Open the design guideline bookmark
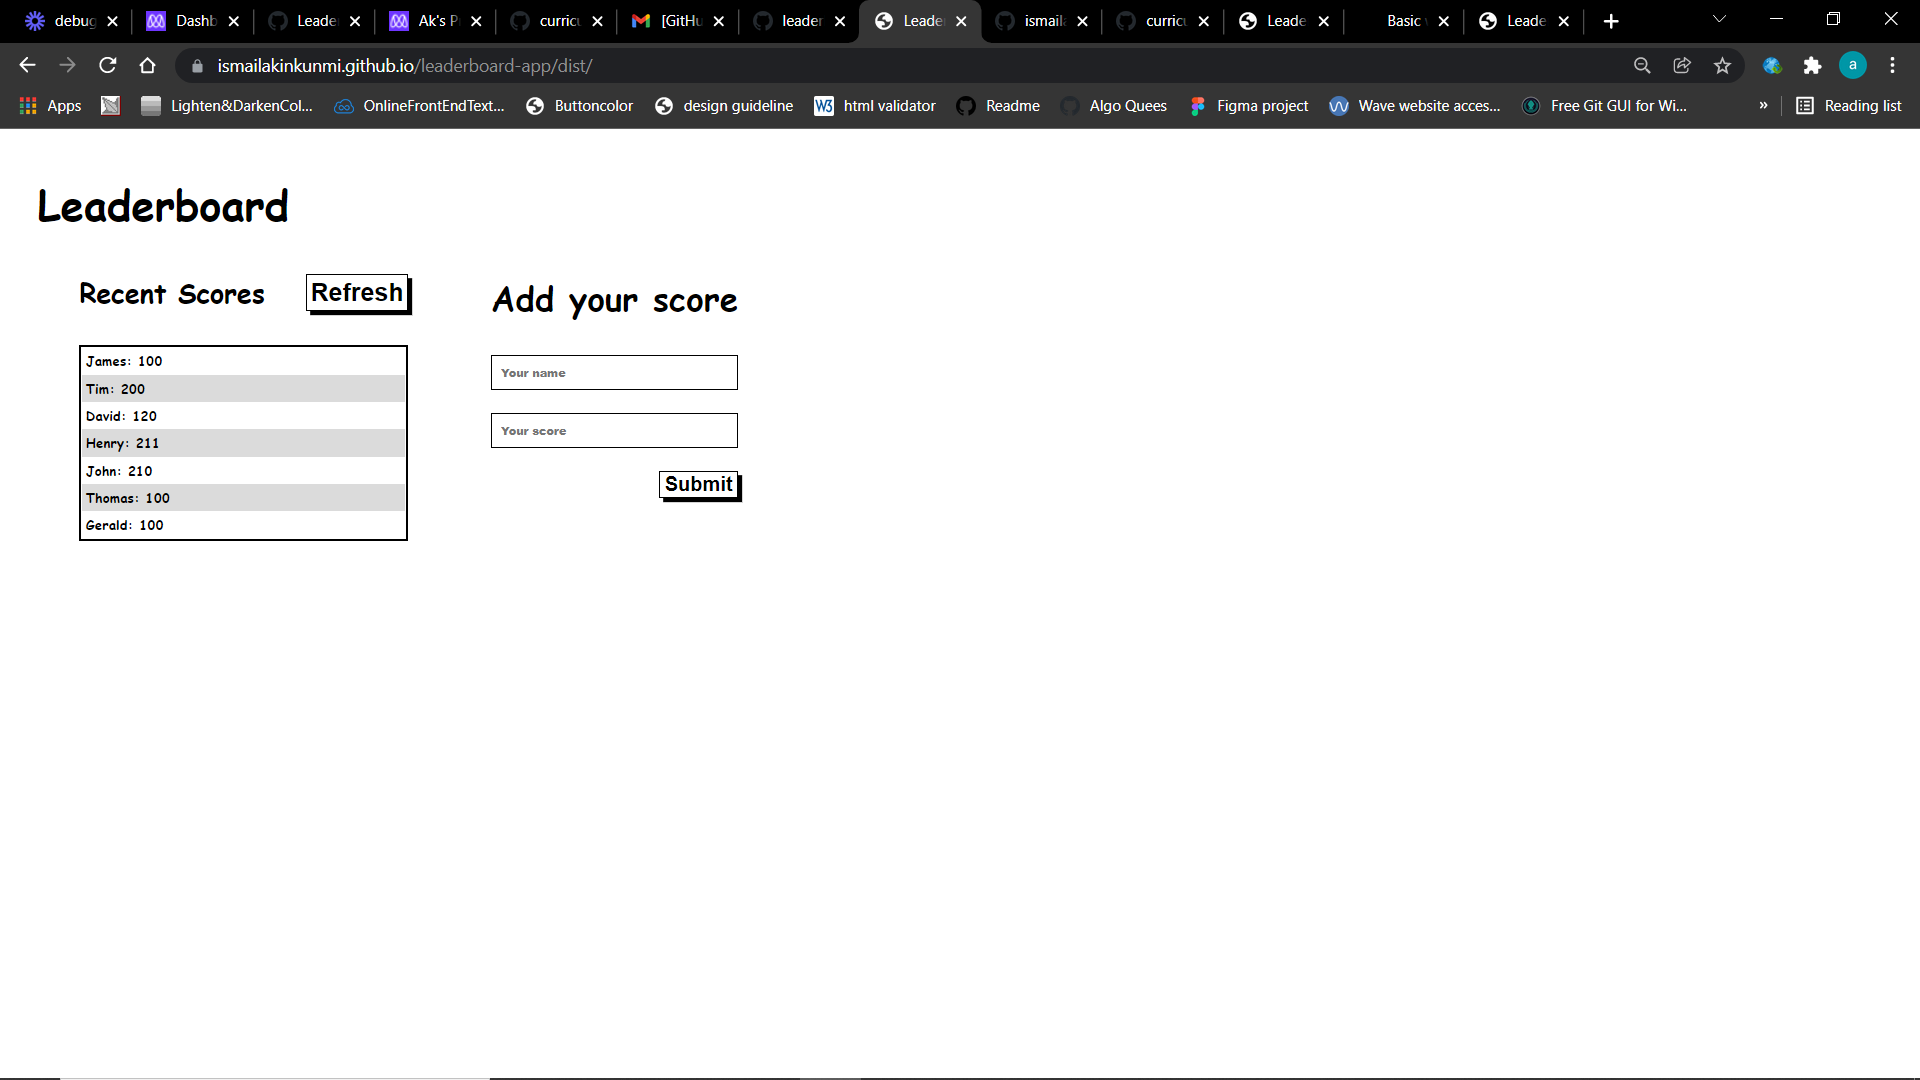1920x1080 pixels. 737,105
